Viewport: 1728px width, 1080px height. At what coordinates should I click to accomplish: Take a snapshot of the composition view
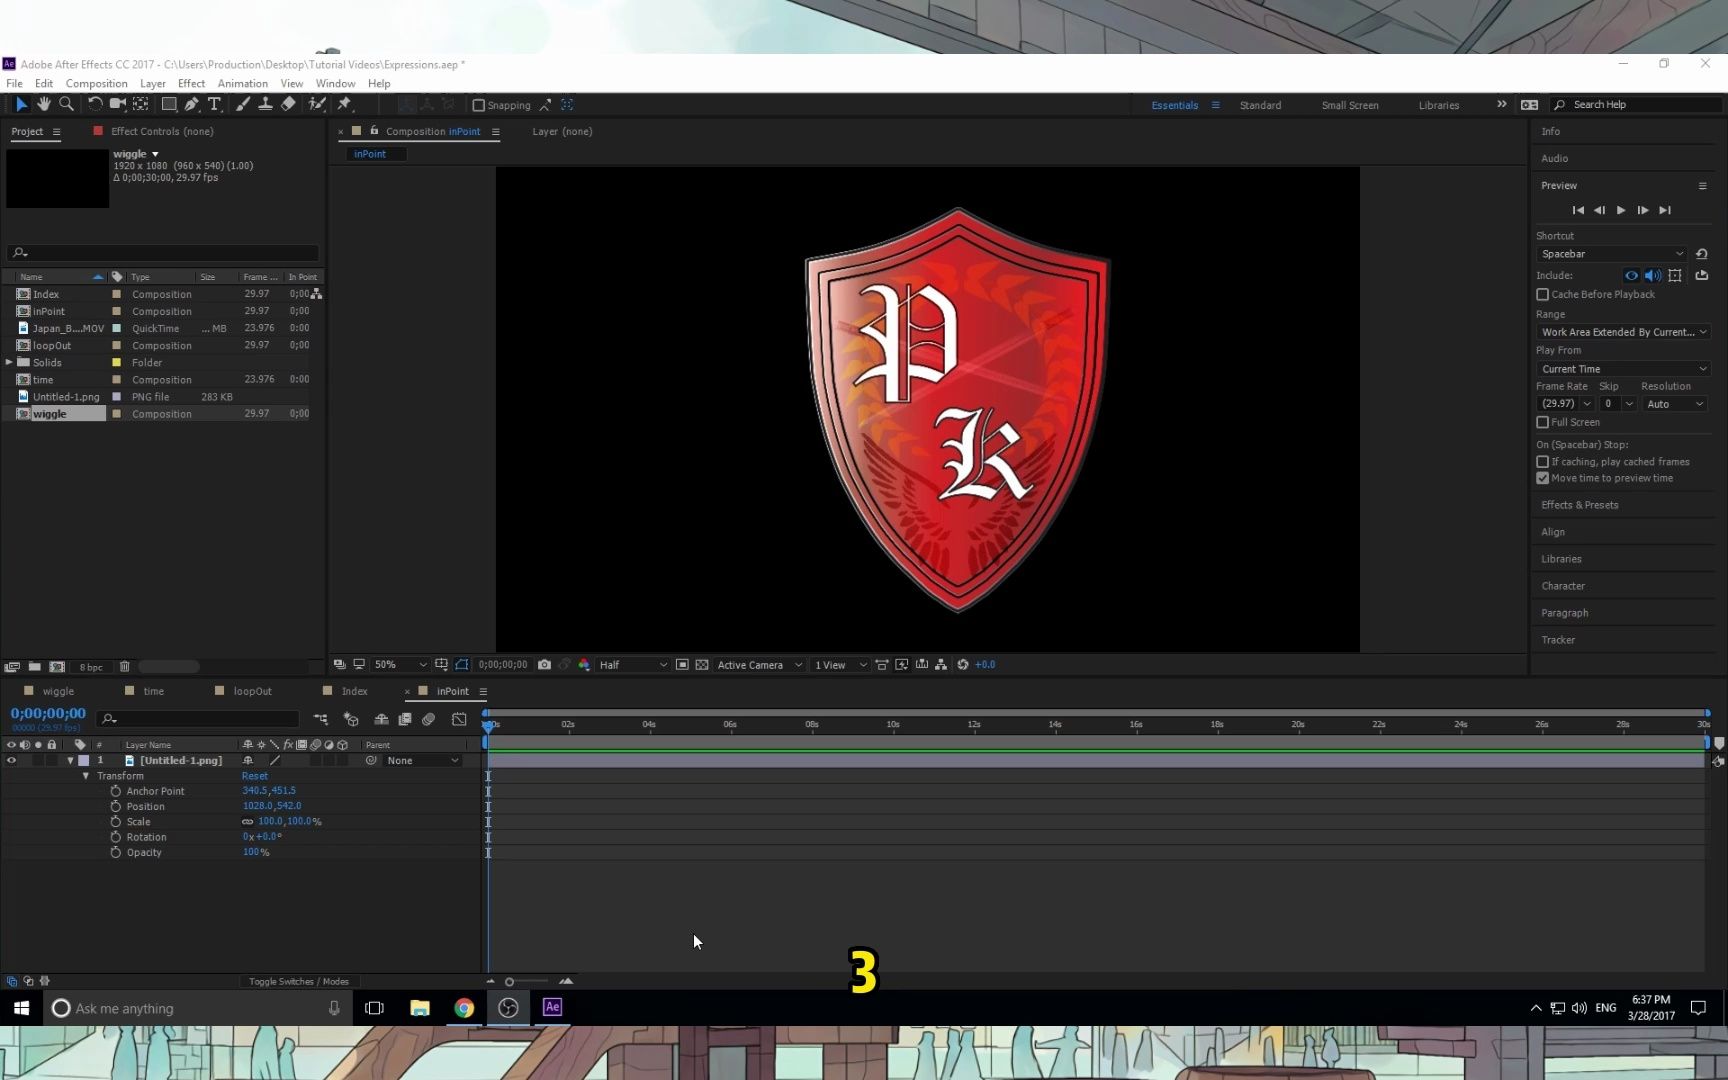click(544, 664)
